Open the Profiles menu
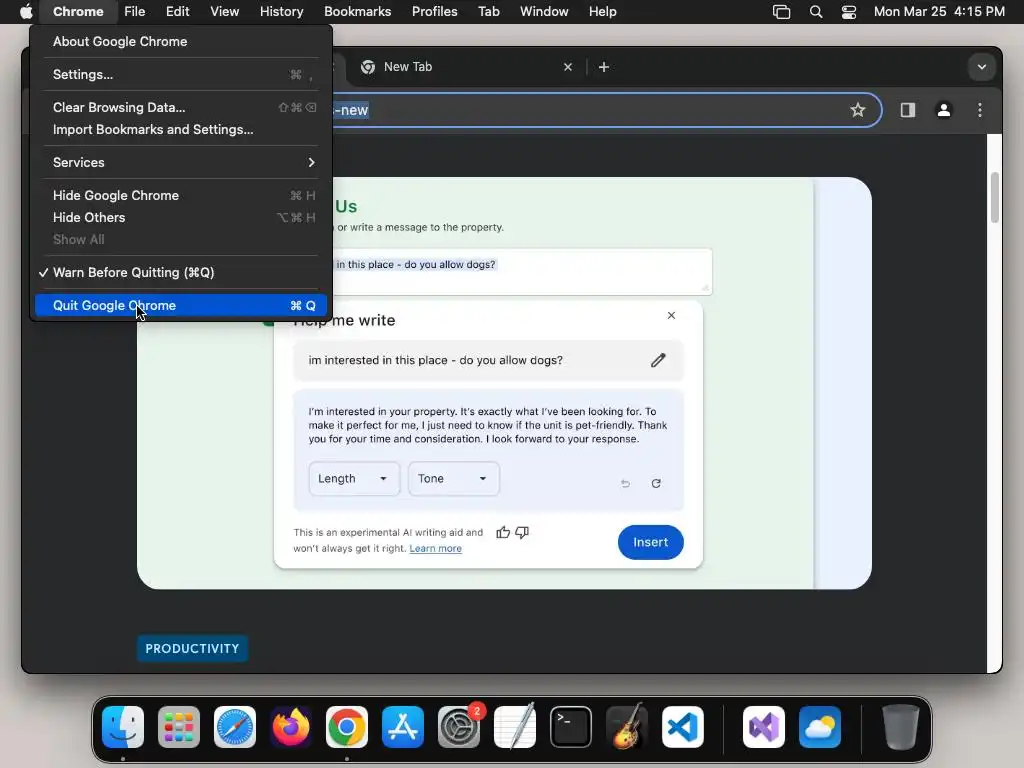 click(x=434, y=11)
